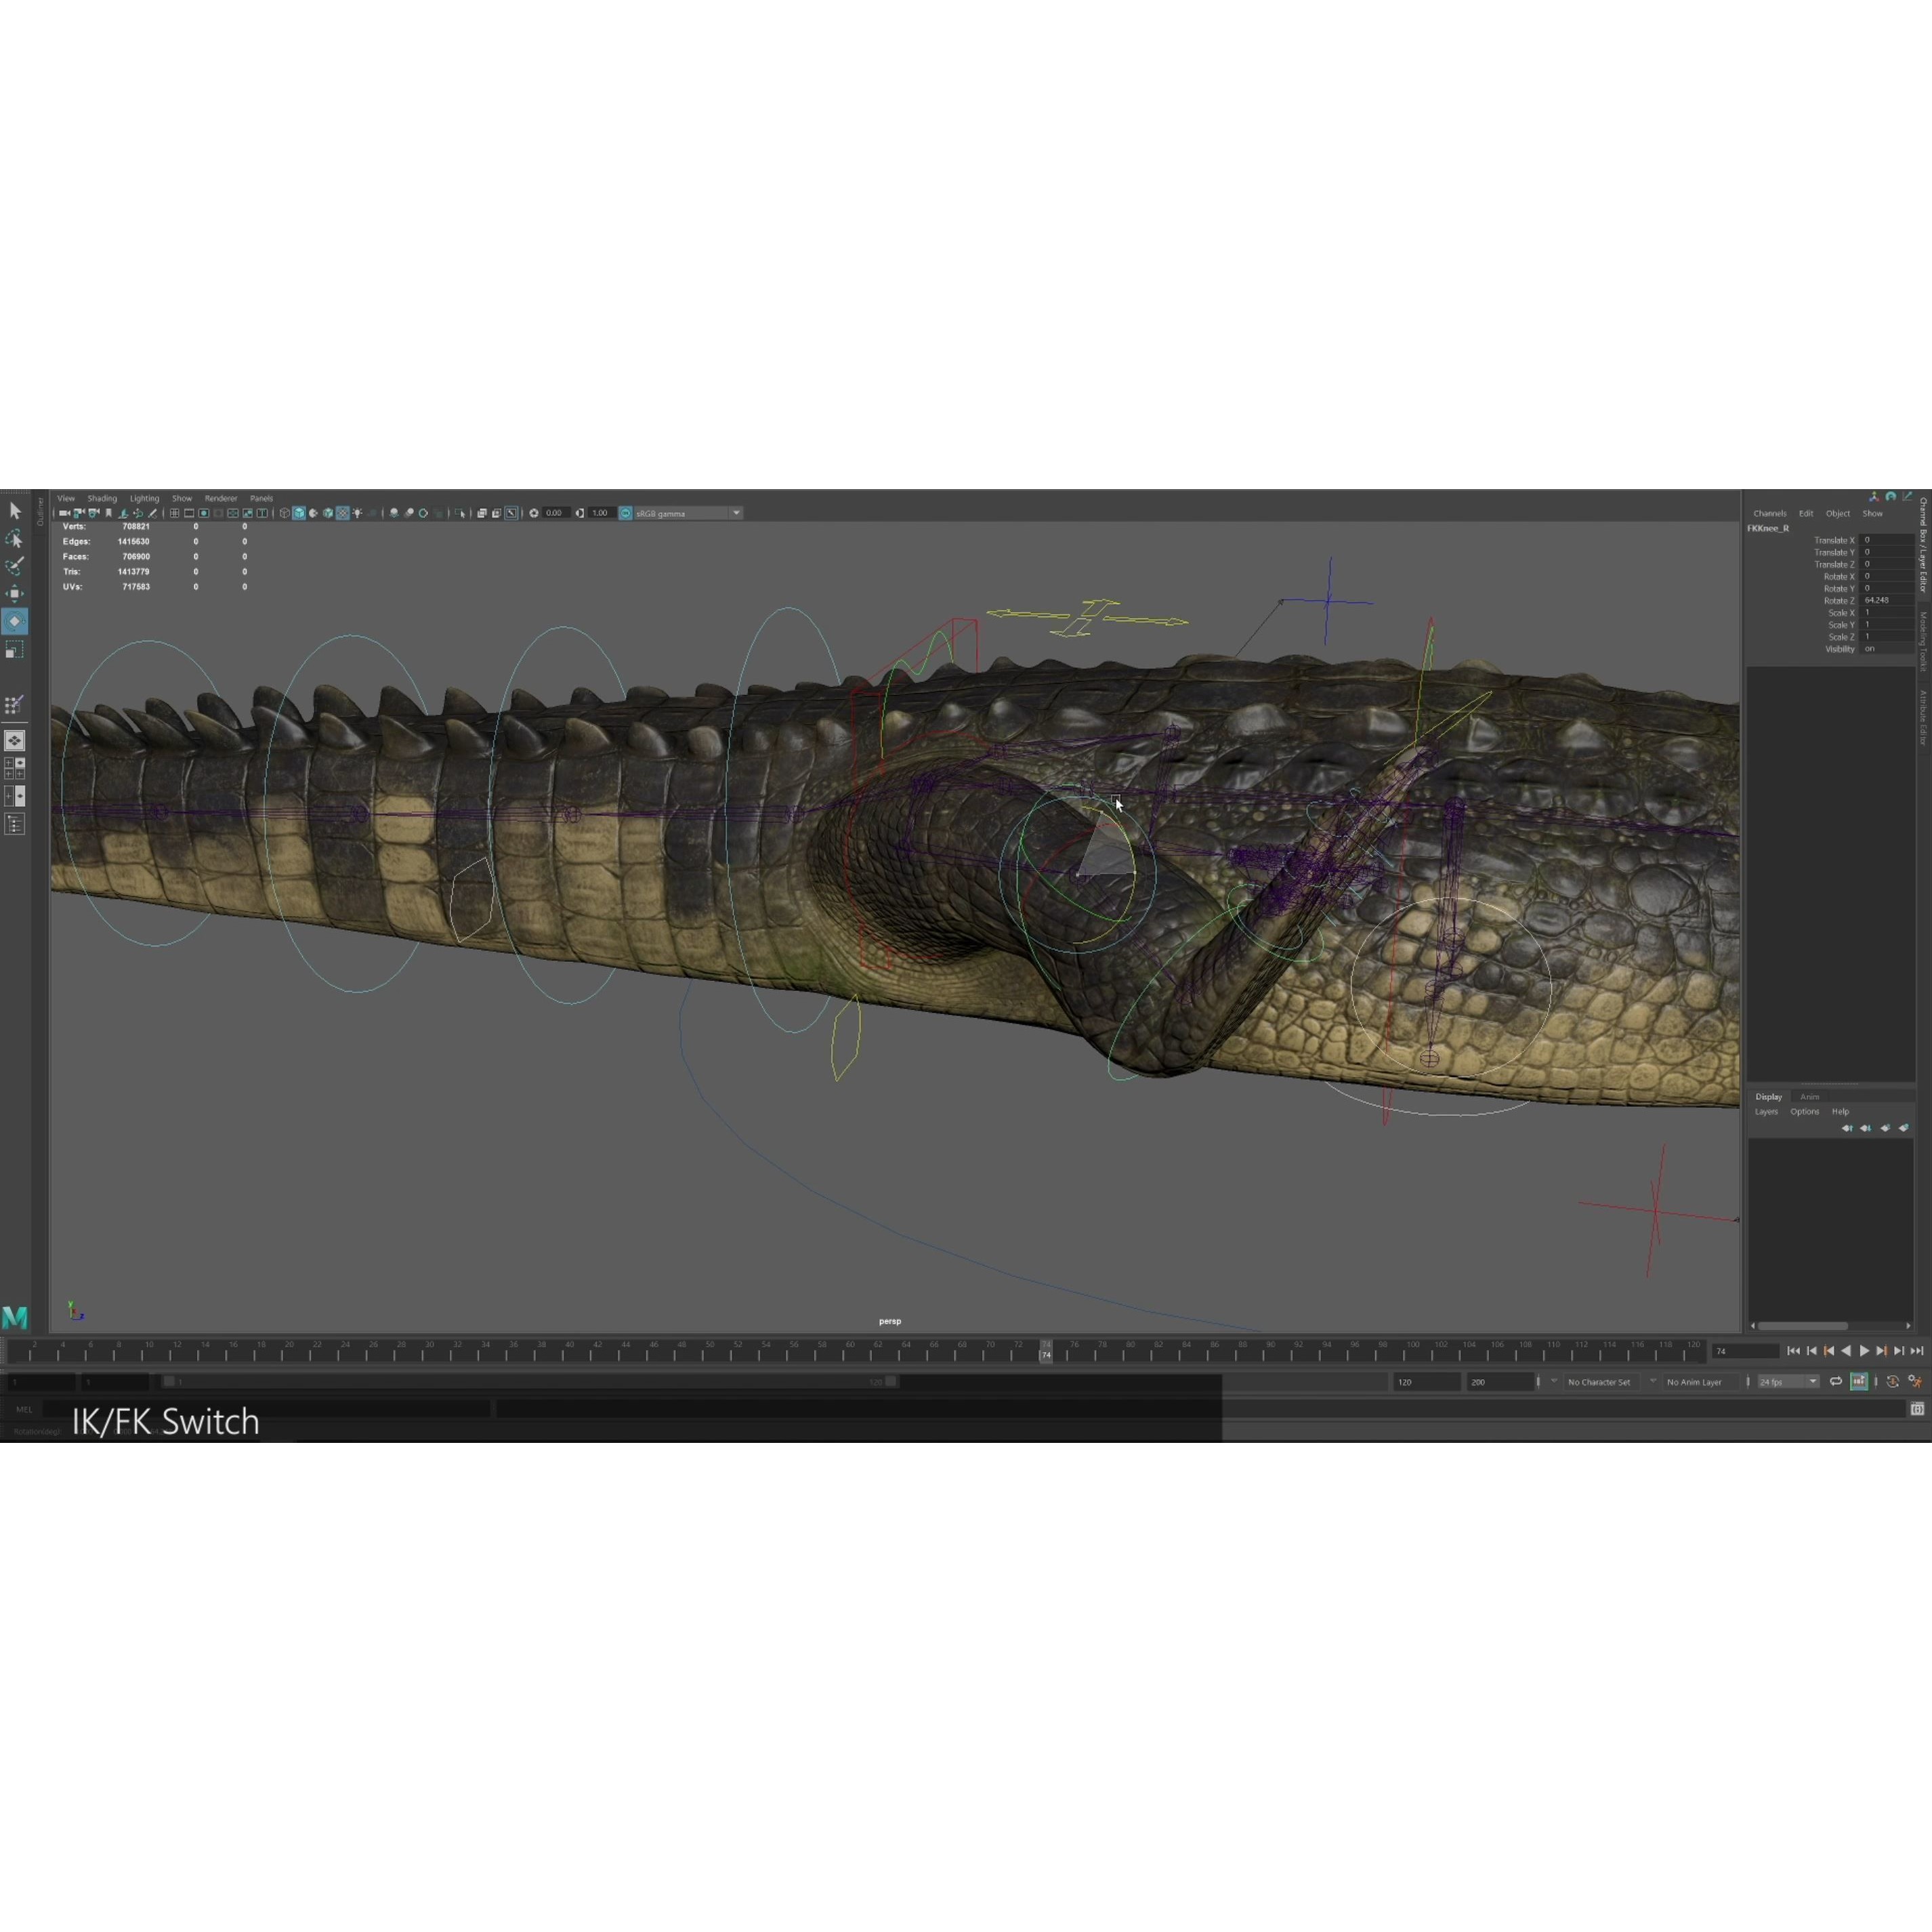Open the layer editor Options menu
The image size is (1932, 1932).
point(1805,1112)
